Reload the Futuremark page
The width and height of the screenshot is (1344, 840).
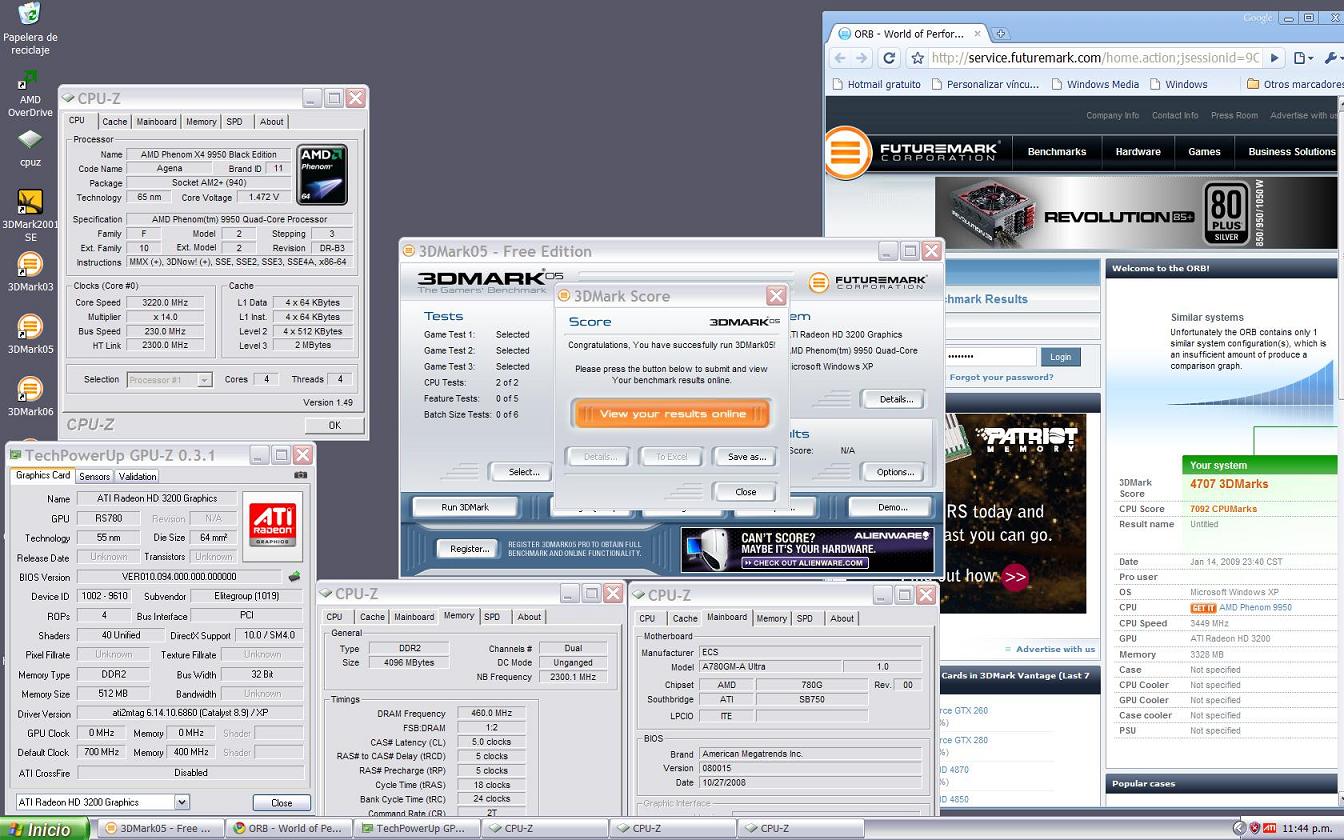pos(888,58)
